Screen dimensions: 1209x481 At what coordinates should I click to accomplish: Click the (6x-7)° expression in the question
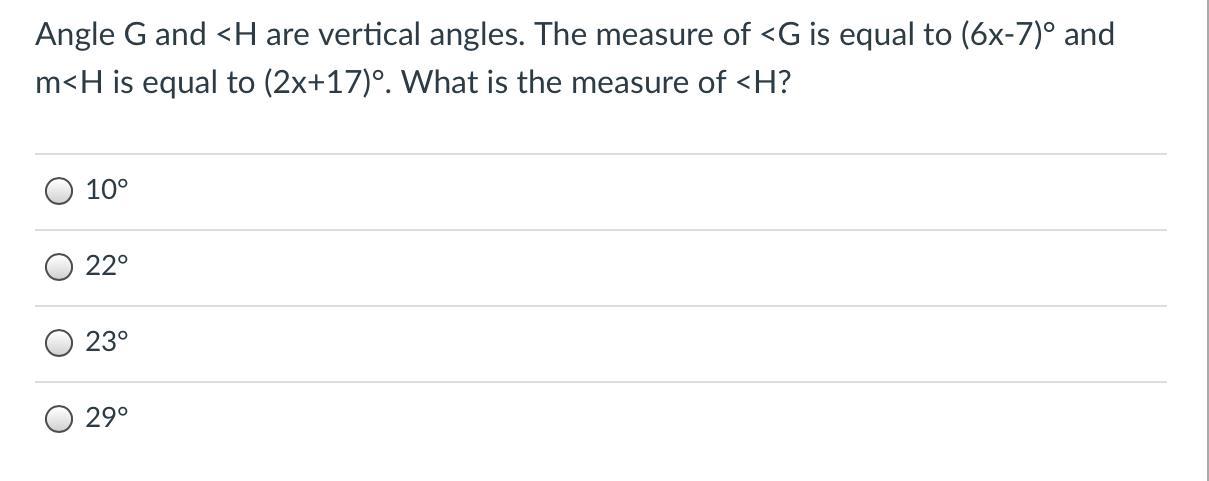[1011, 35]
